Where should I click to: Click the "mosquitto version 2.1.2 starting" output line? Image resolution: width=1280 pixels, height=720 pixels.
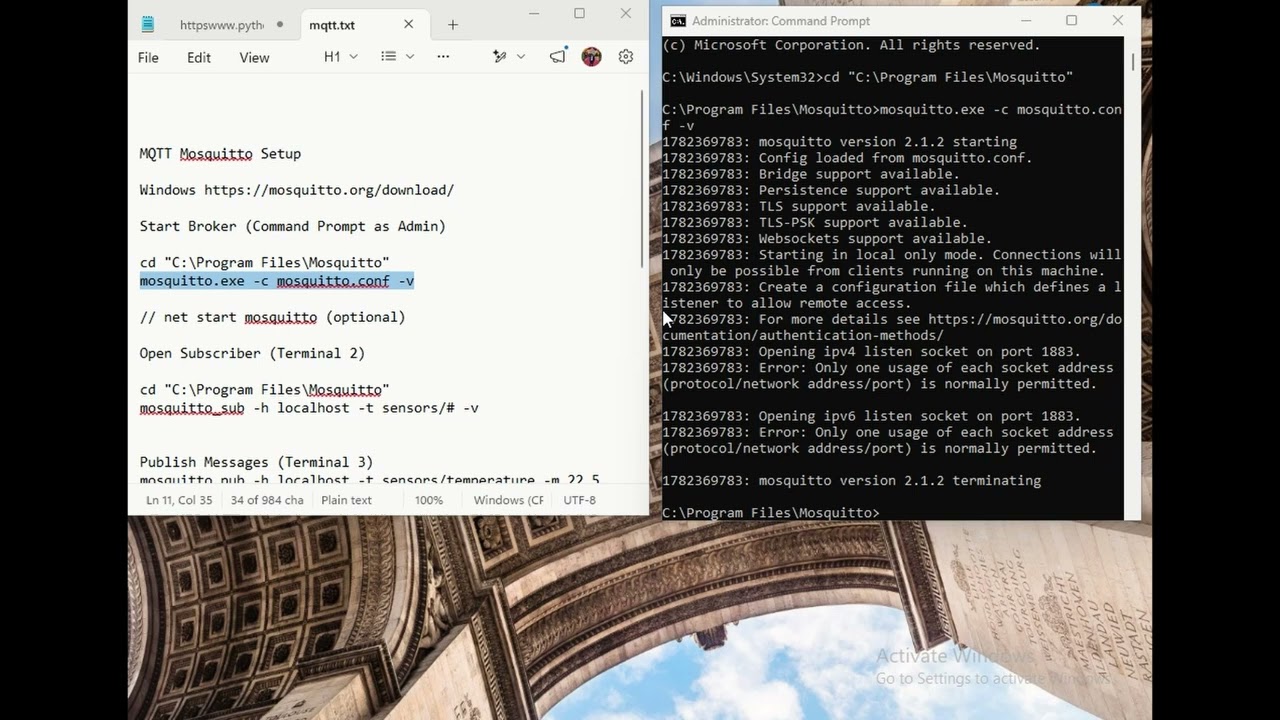[839, 142]
